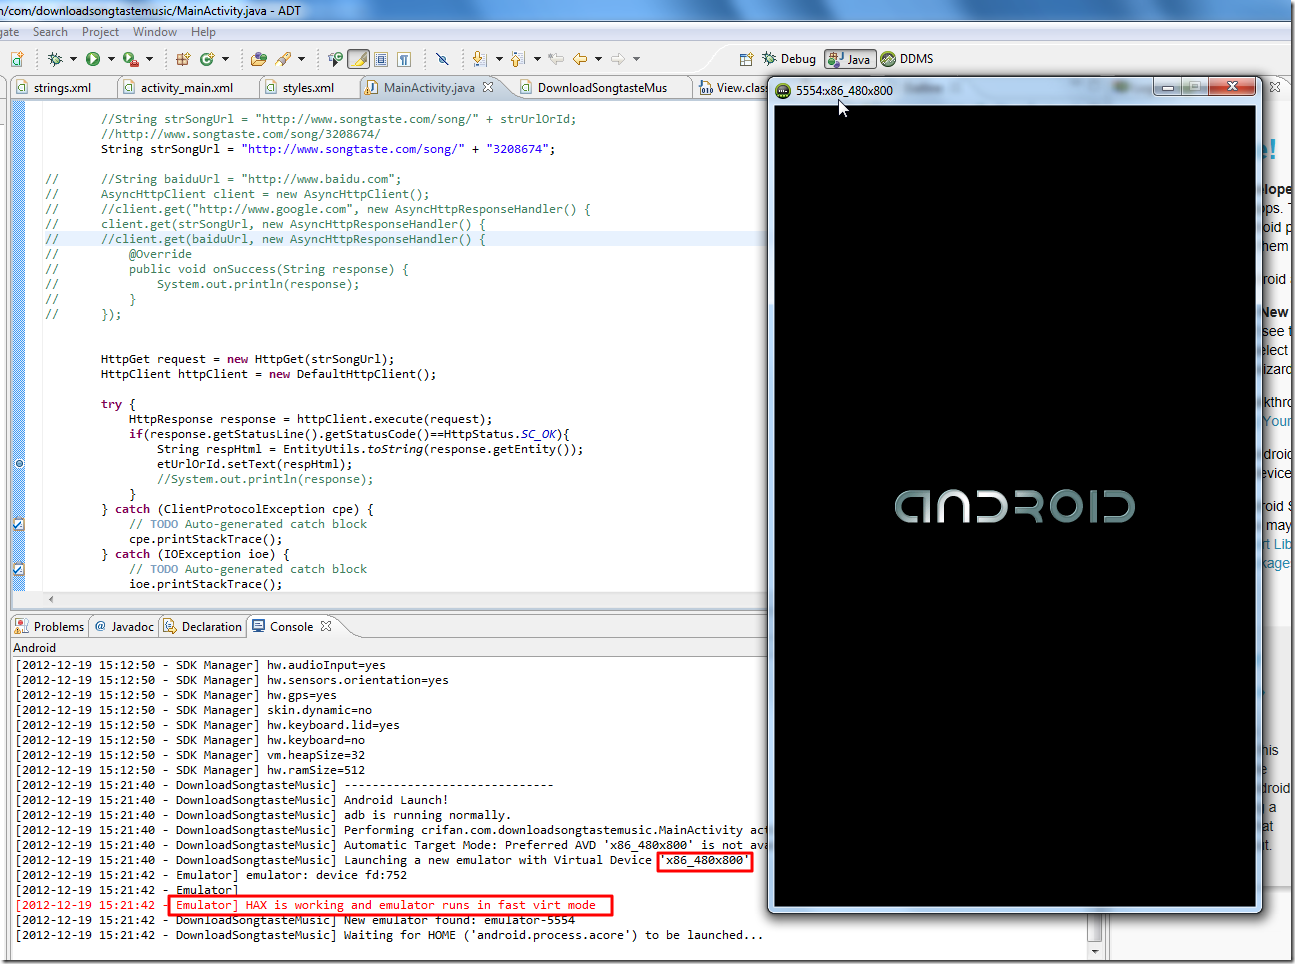The width and height of the screenshot is (1295, 964).
Task: Open the Run button dropdown arrow
Action: coord(111,59)
